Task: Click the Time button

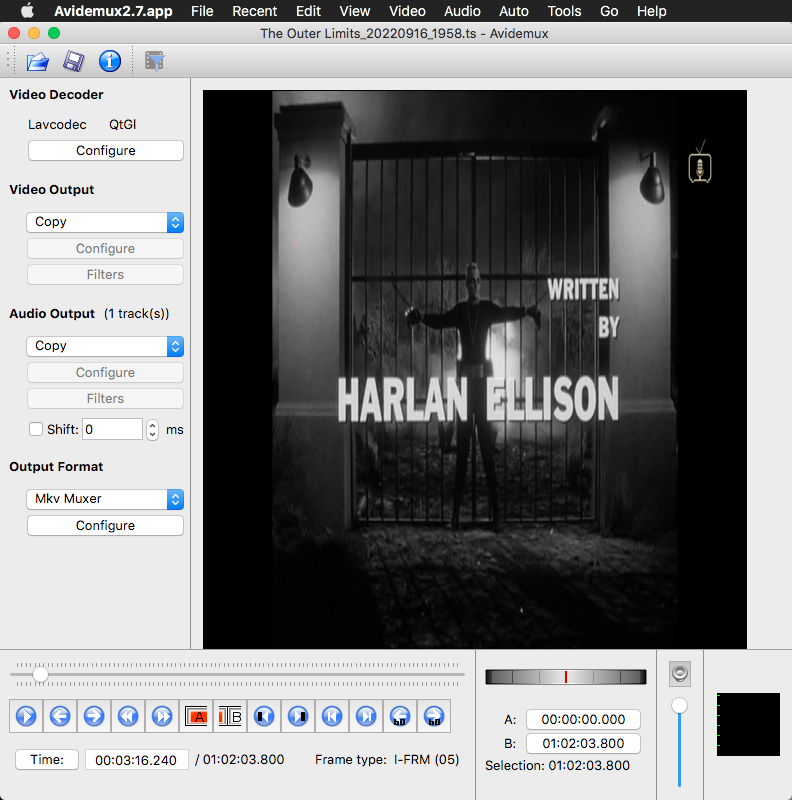Action: (47, 760)
